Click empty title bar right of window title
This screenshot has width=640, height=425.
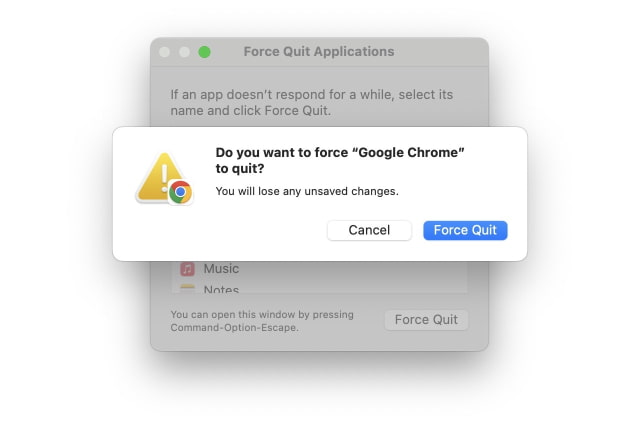(440, 52)
